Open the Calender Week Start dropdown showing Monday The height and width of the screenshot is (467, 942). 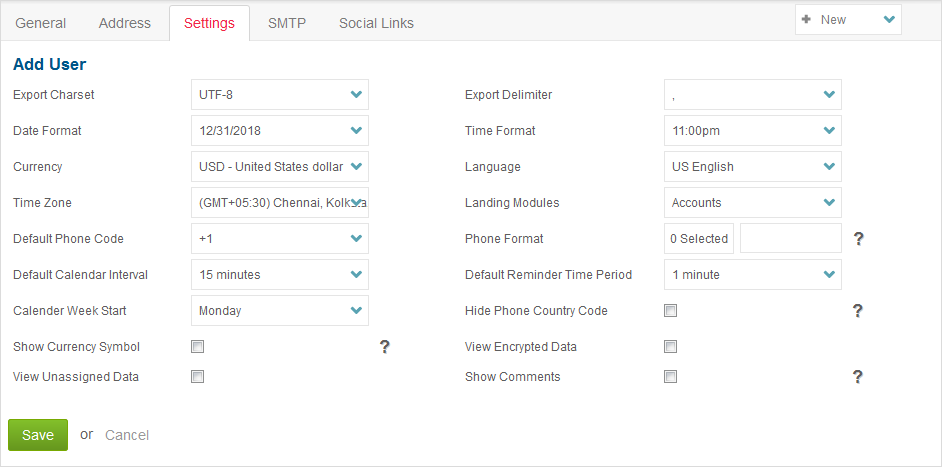click(x=280, y=311)
